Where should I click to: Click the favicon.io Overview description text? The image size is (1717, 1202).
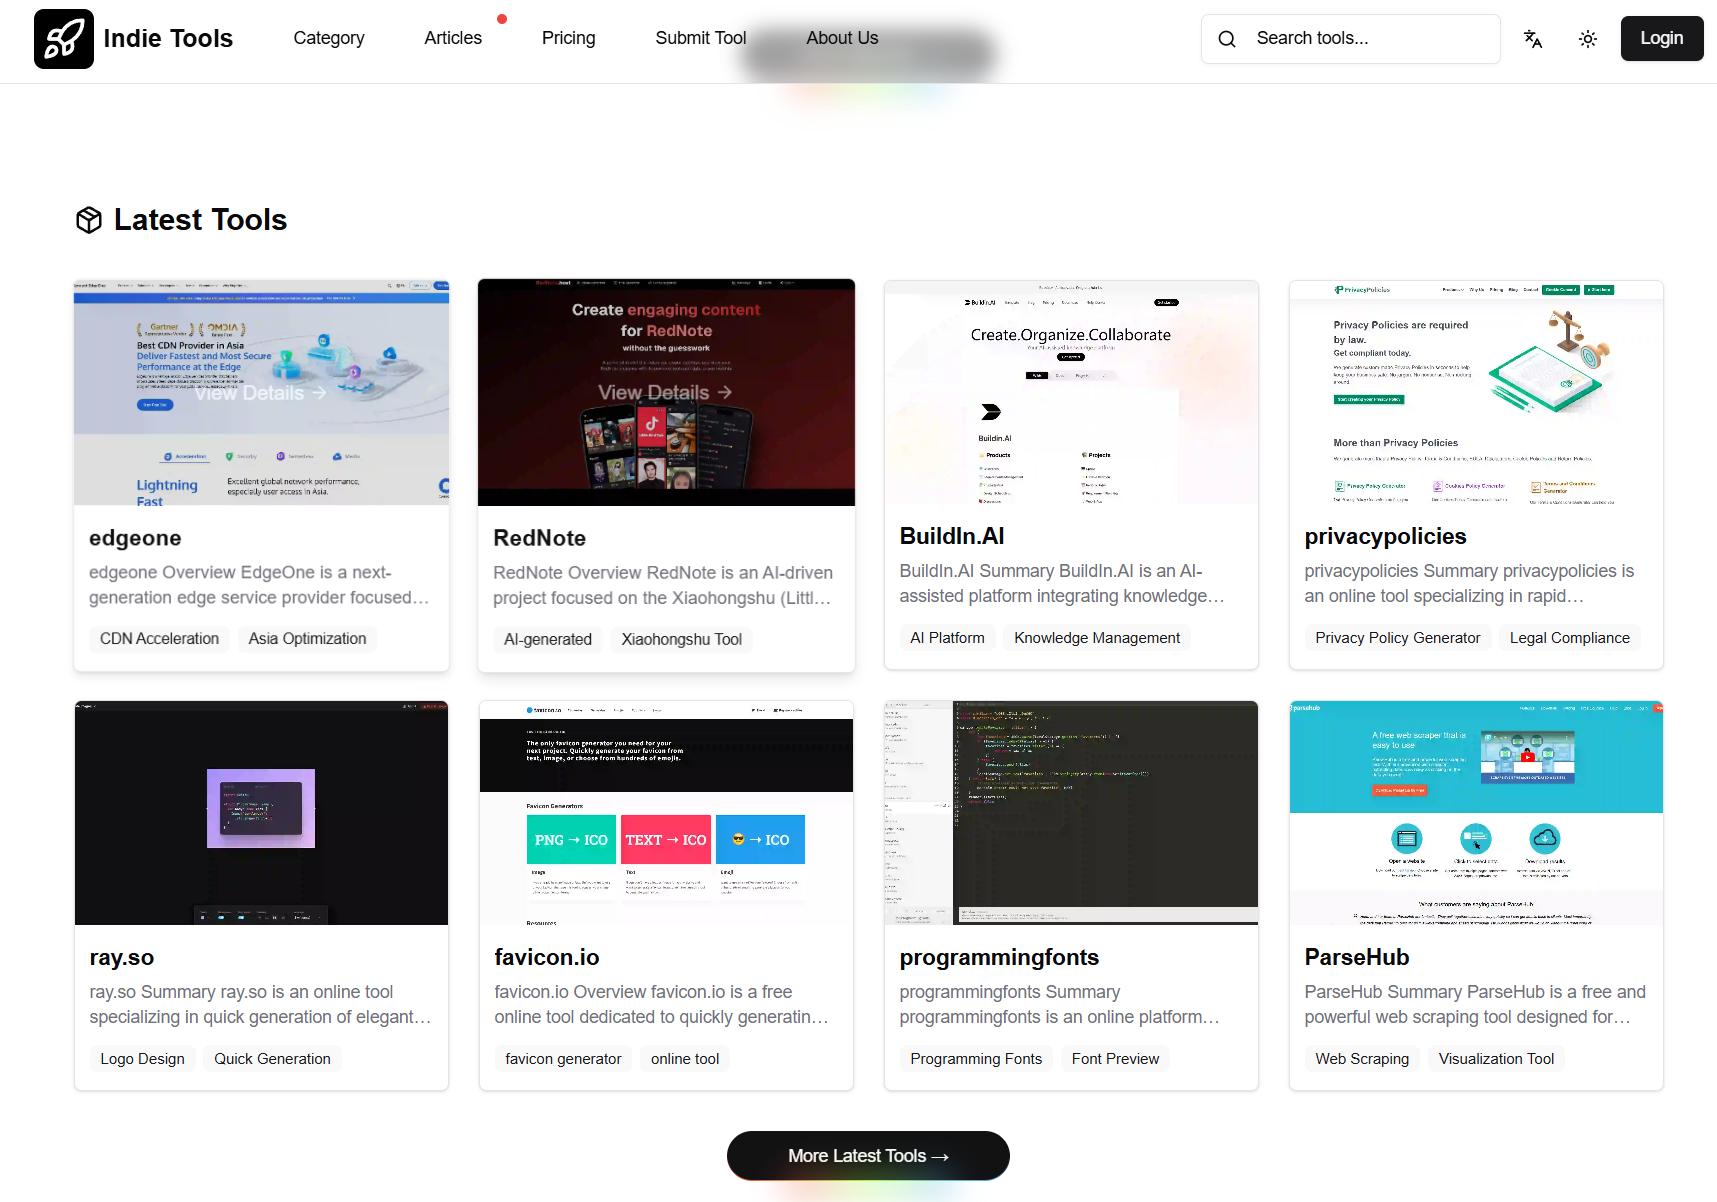662,1004
